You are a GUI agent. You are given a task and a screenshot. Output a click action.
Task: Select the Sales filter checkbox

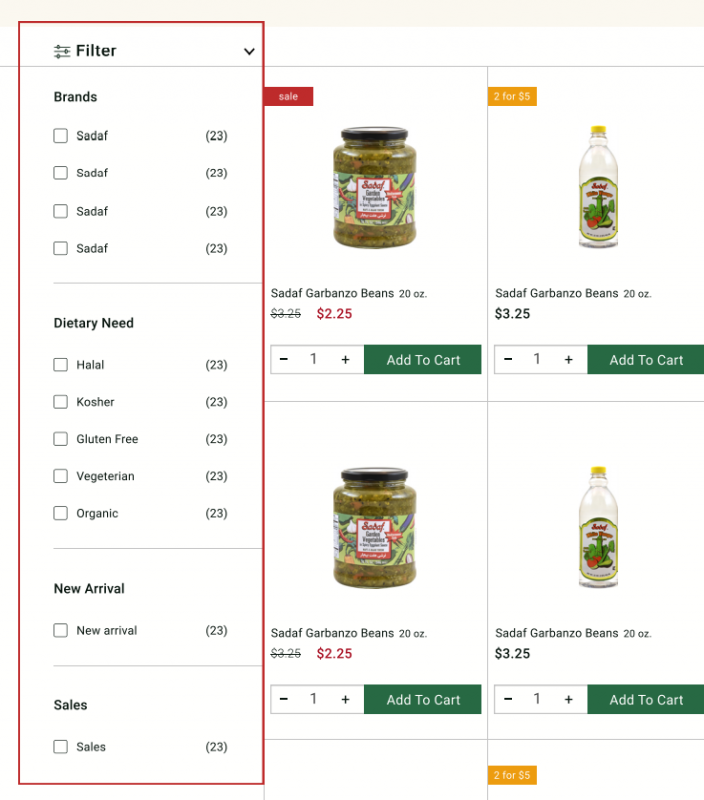point(61,747)
